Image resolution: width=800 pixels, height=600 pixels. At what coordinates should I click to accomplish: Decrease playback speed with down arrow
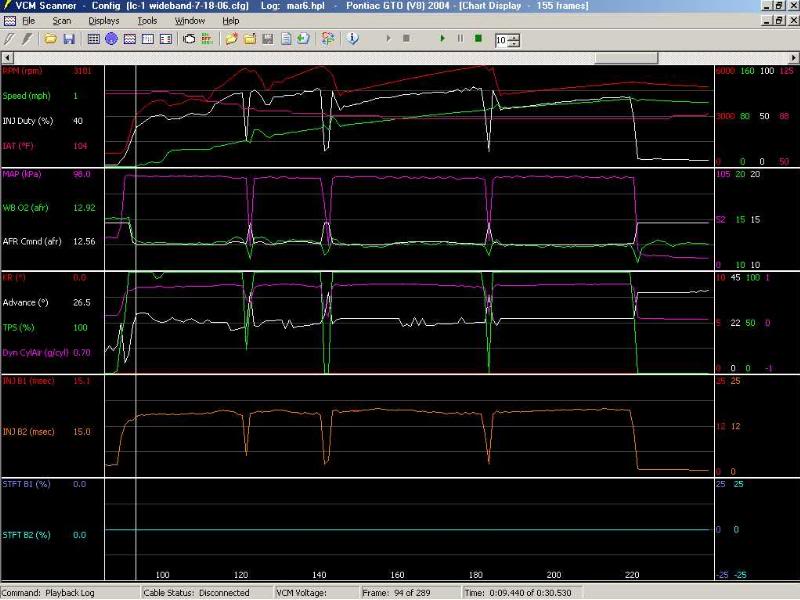coord(514,44)
